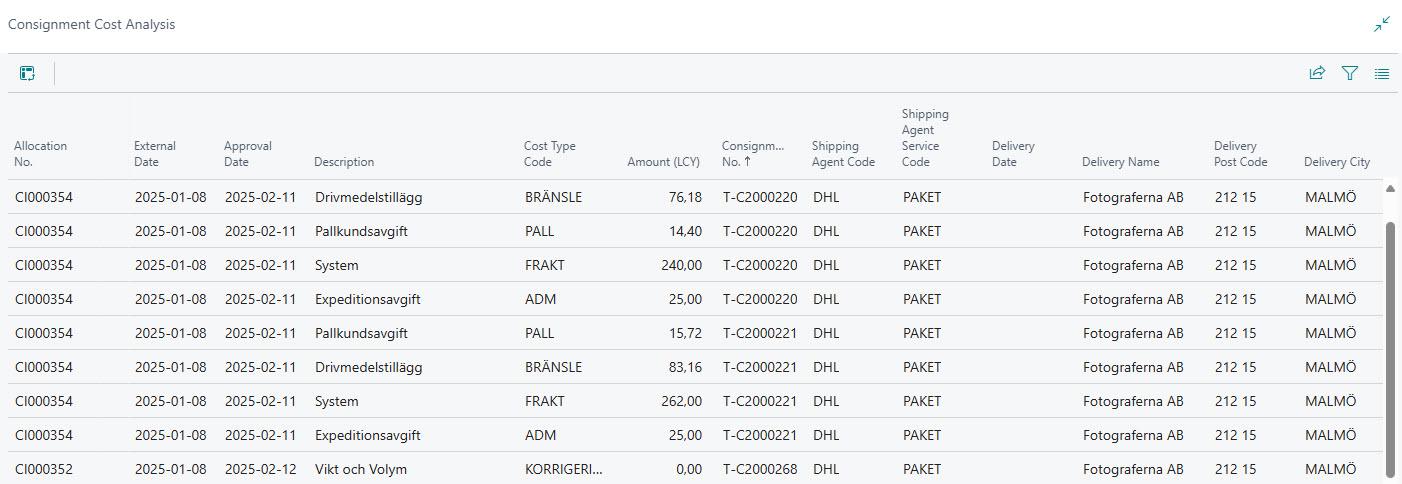Click the Shipping Agent Service Code header
Screen dimensions: 1402x484
924,138
